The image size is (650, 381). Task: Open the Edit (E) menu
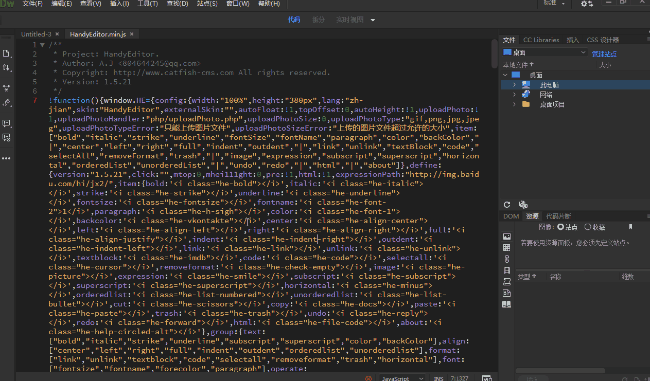point(61,3)
